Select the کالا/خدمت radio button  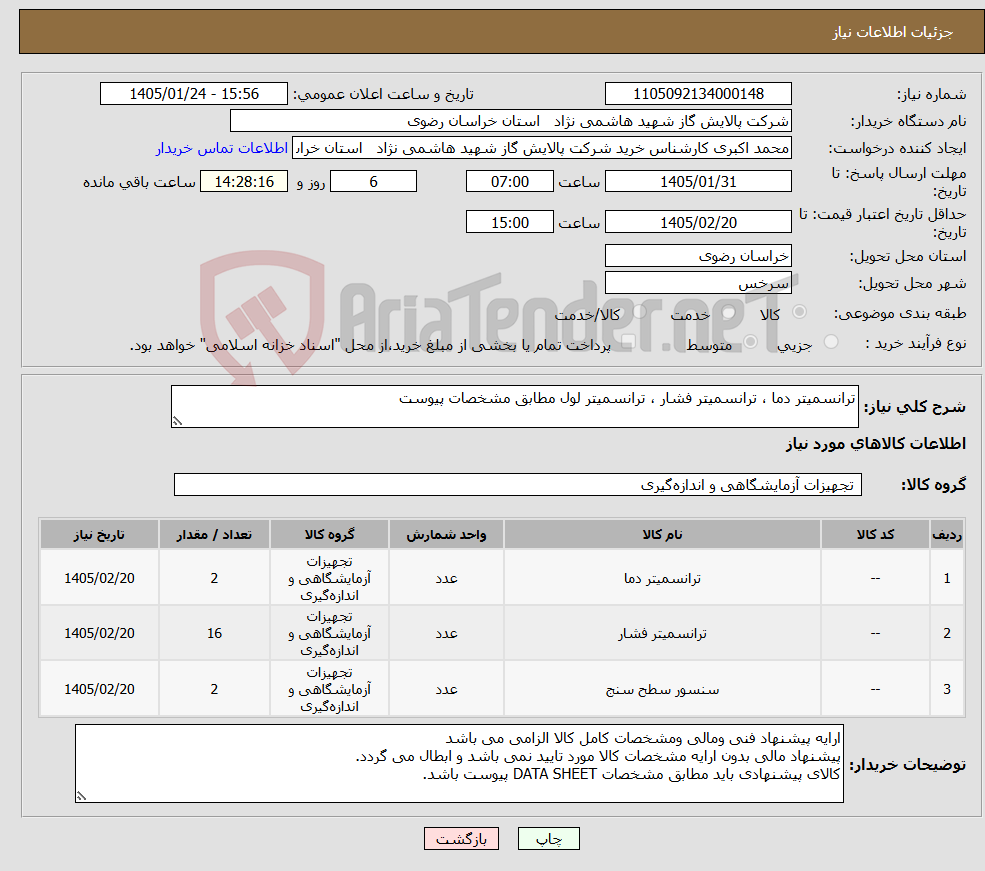pyautogui.click(x=639, y=311)
